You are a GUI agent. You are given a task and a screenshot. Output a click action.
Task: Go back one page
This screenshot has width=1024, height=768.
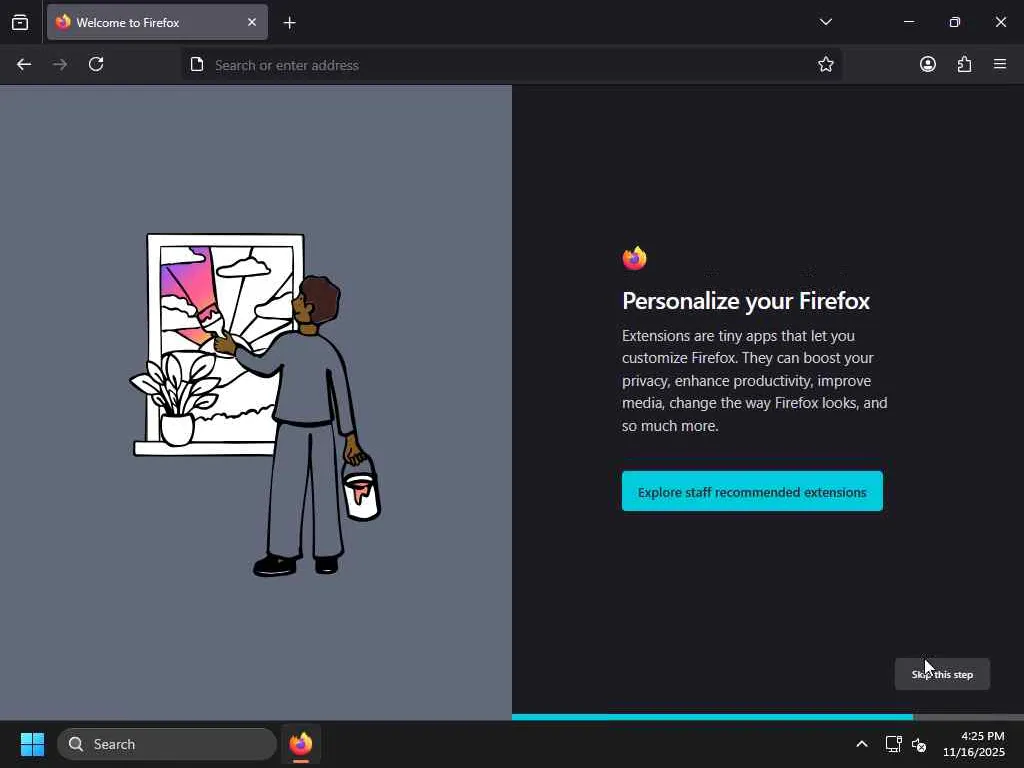tap(24, 64)
